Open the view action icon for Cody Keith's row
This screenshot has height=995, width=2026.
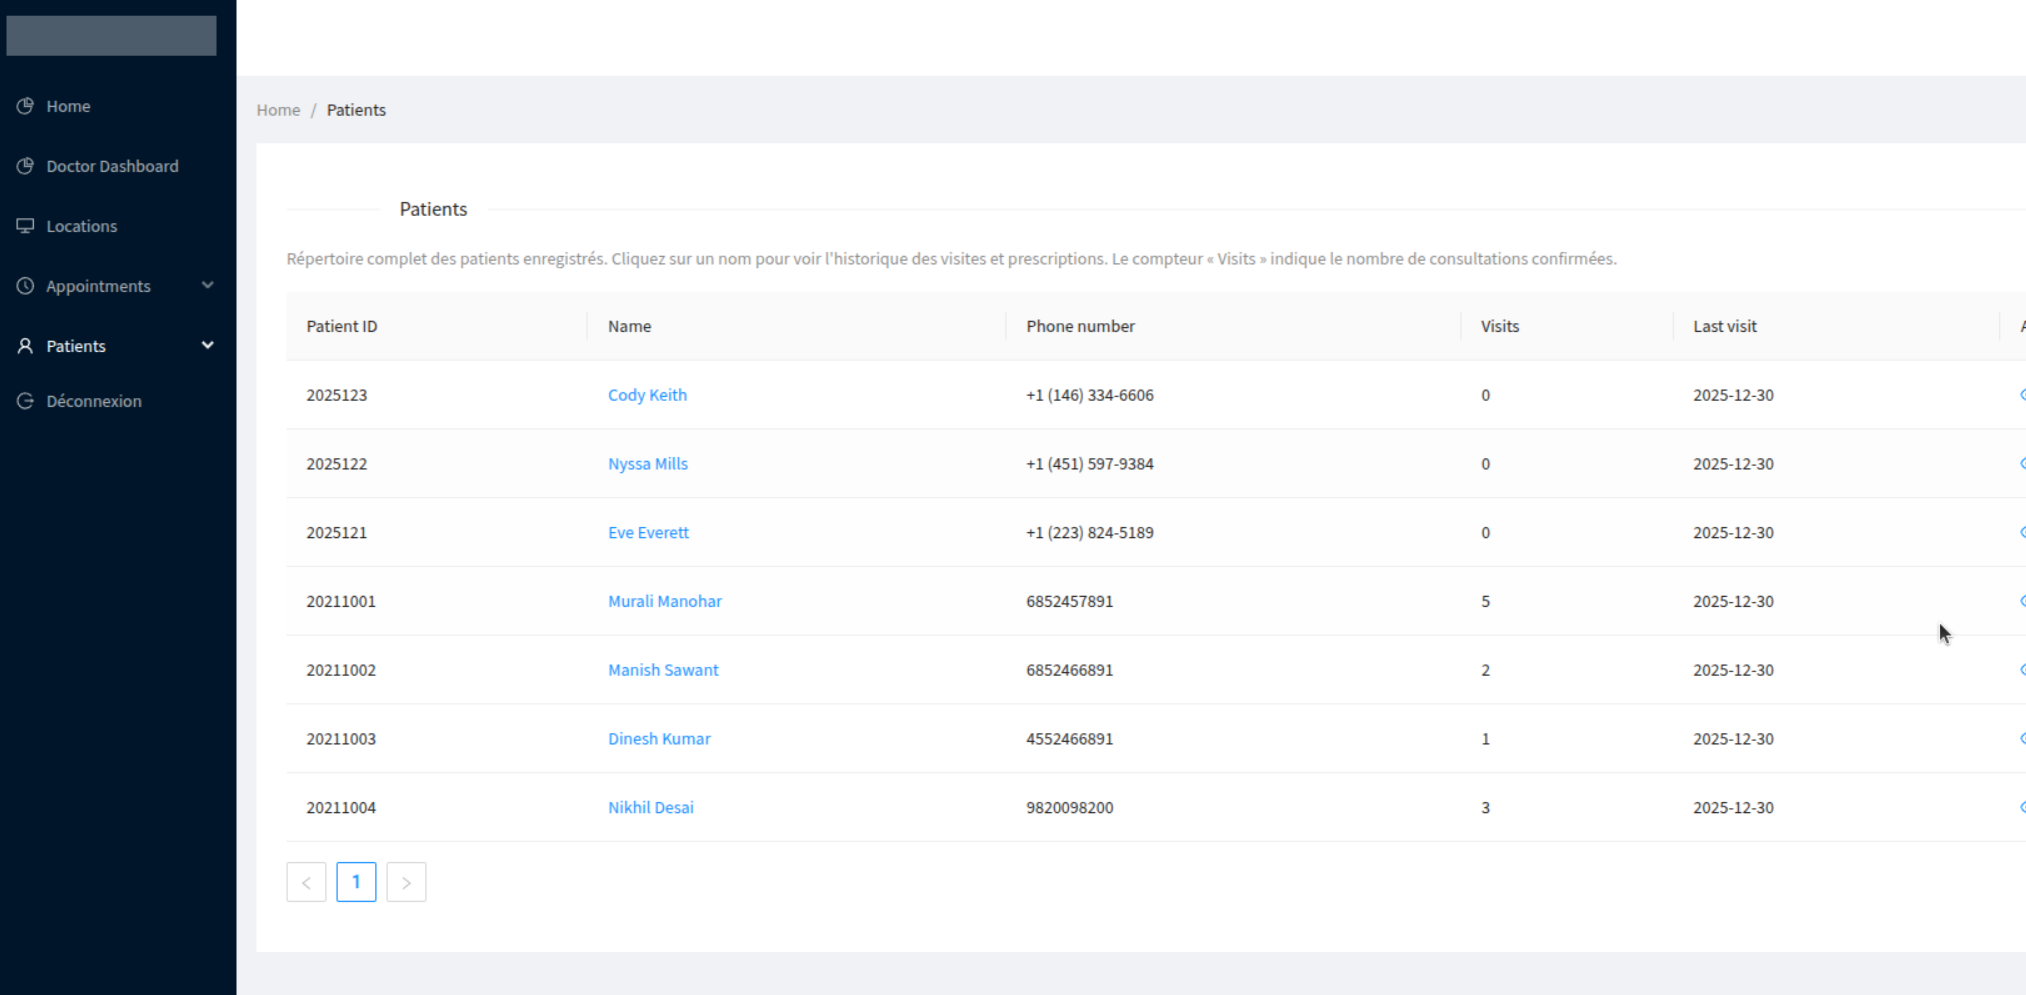(x=2022, y=394)
